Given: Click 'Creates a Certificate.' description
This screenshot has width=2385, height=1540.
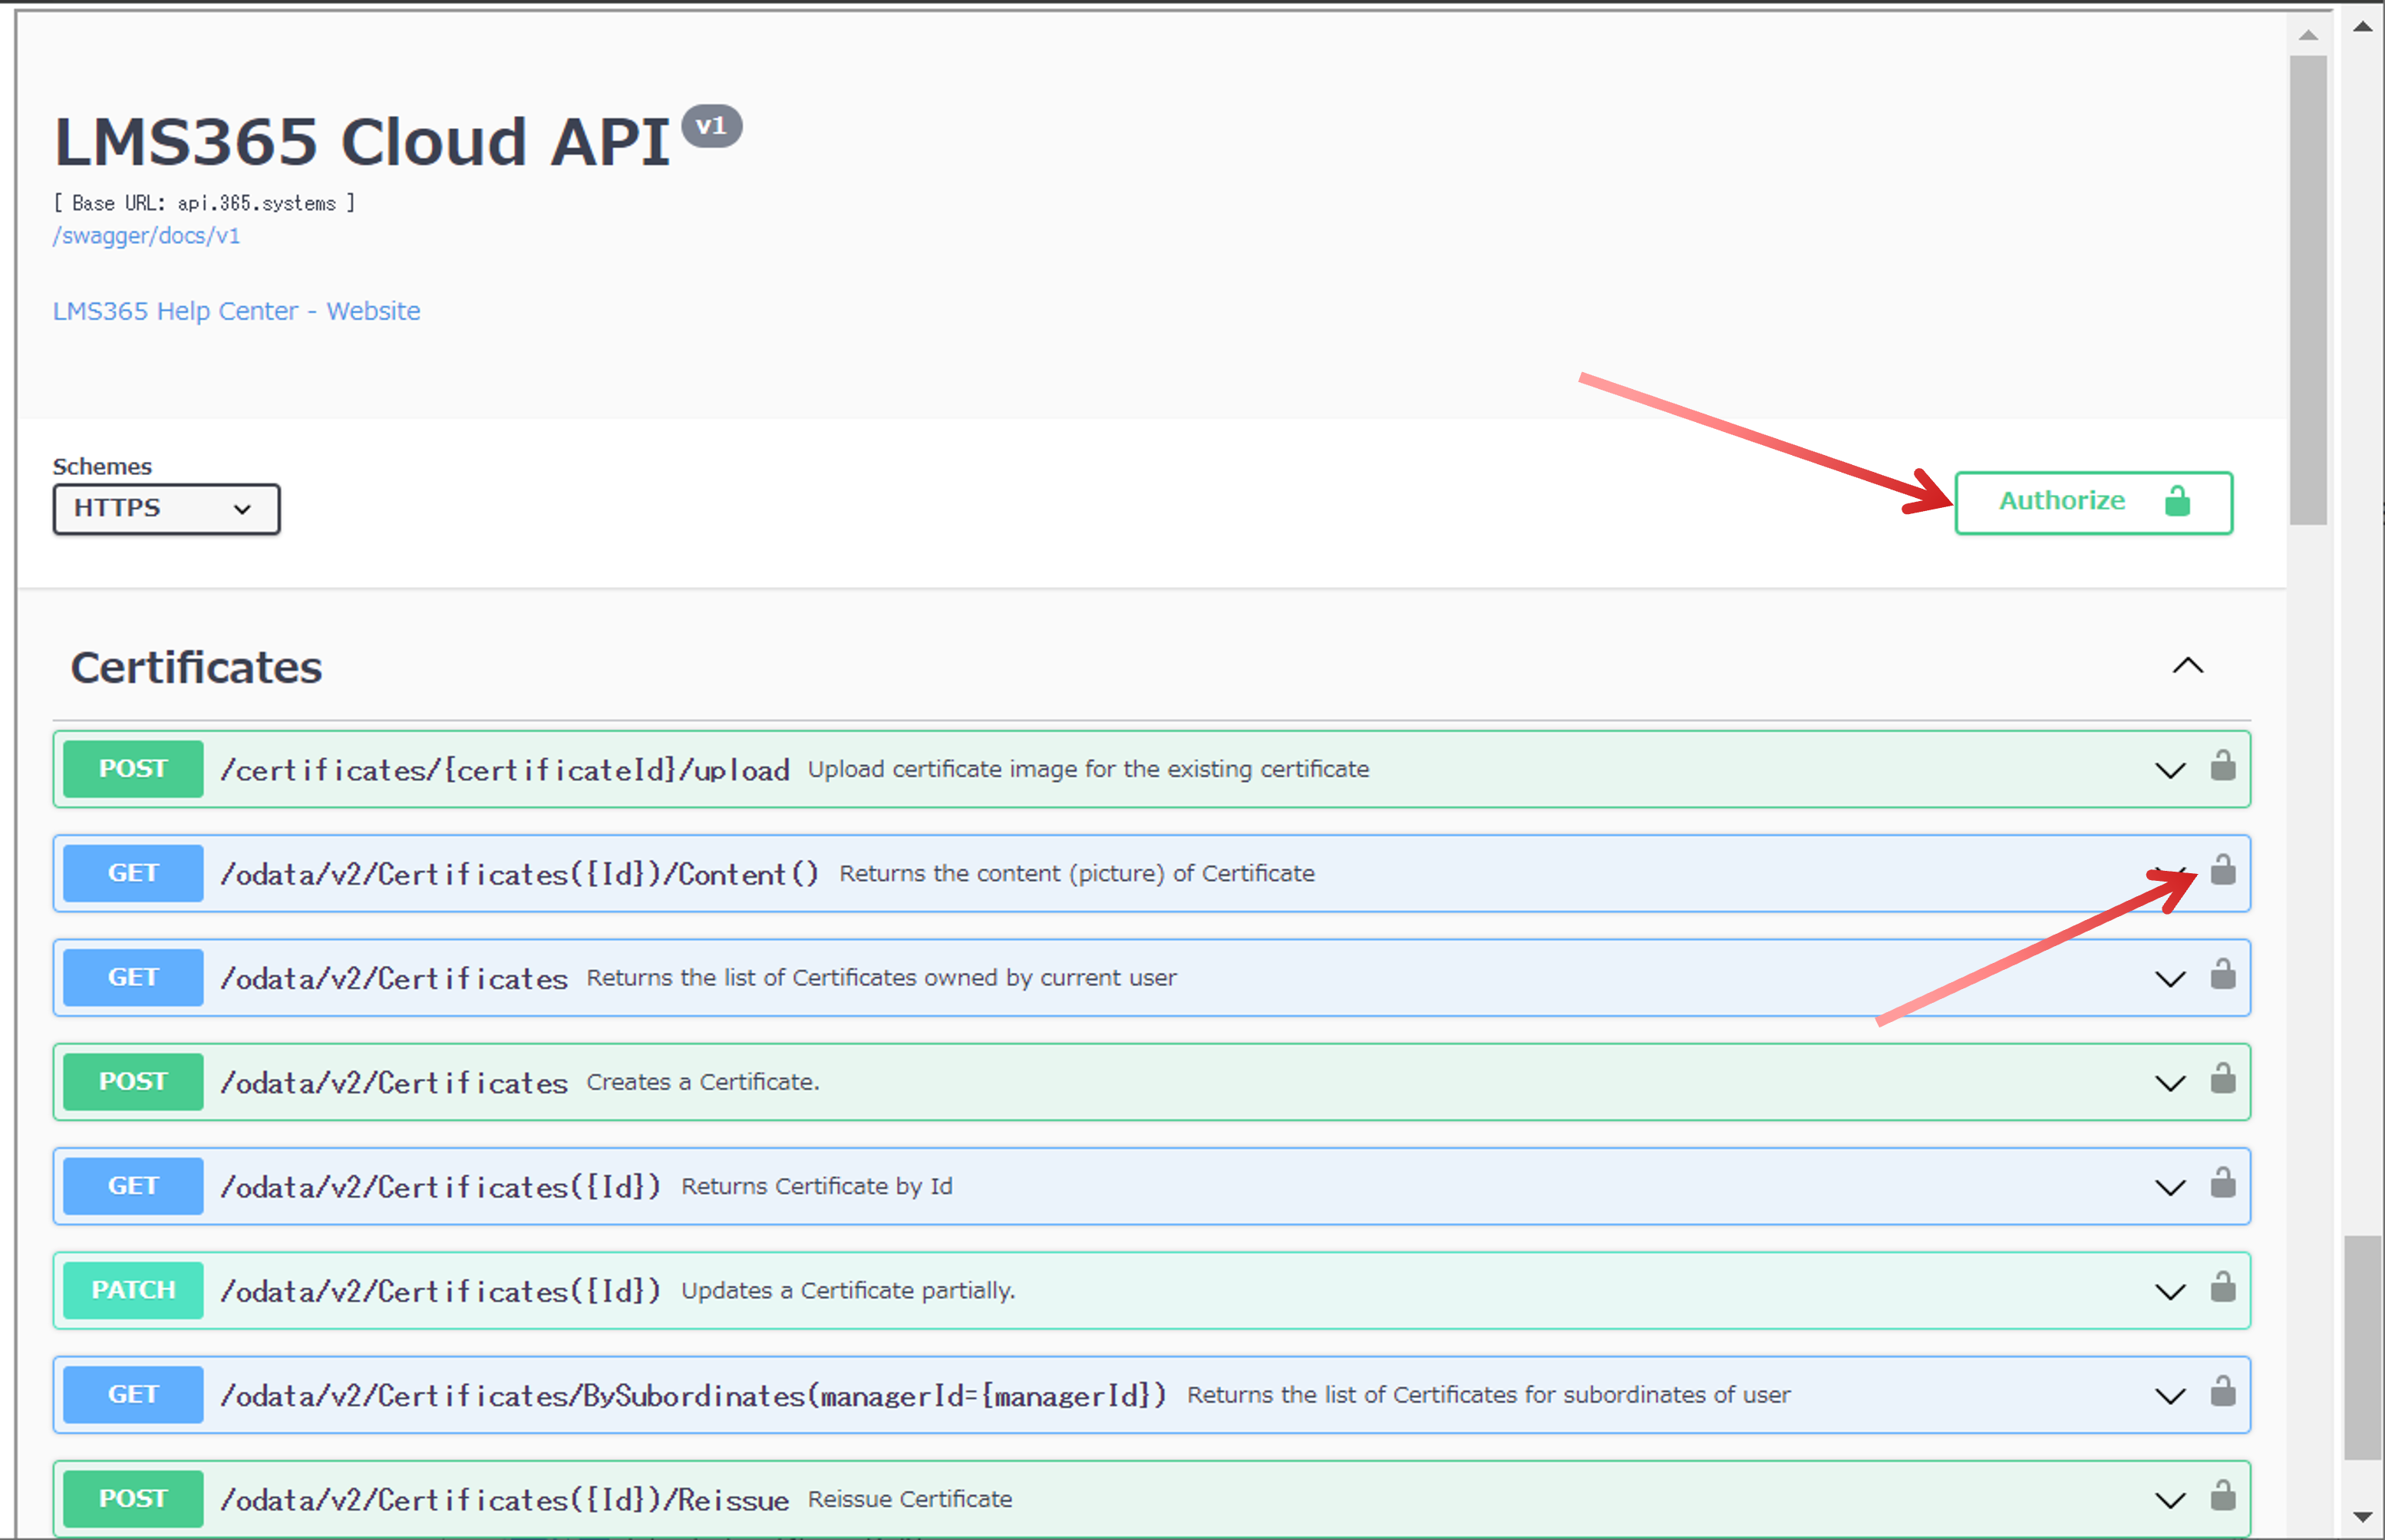Looking at the screenshot, I should point(703,1082).
